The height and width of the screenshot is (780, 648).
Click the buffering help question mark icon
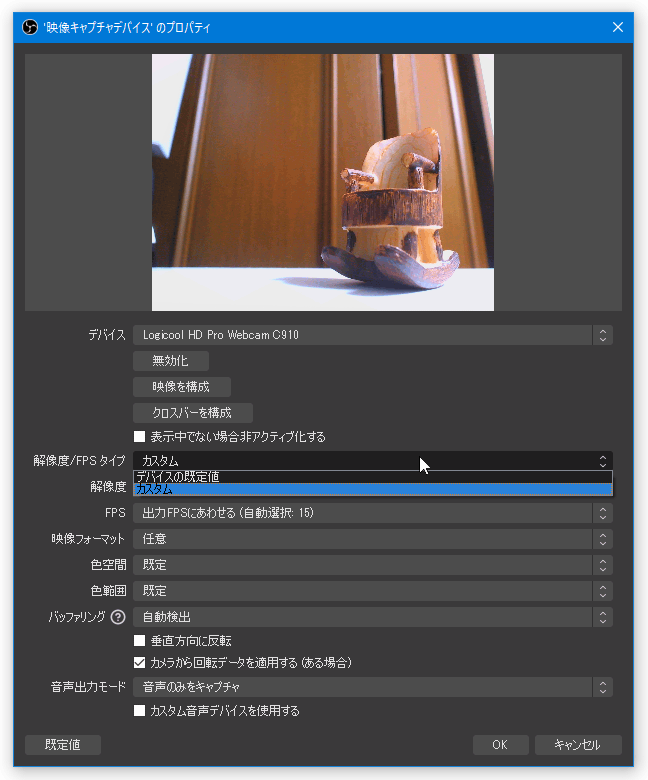(118, 617)
